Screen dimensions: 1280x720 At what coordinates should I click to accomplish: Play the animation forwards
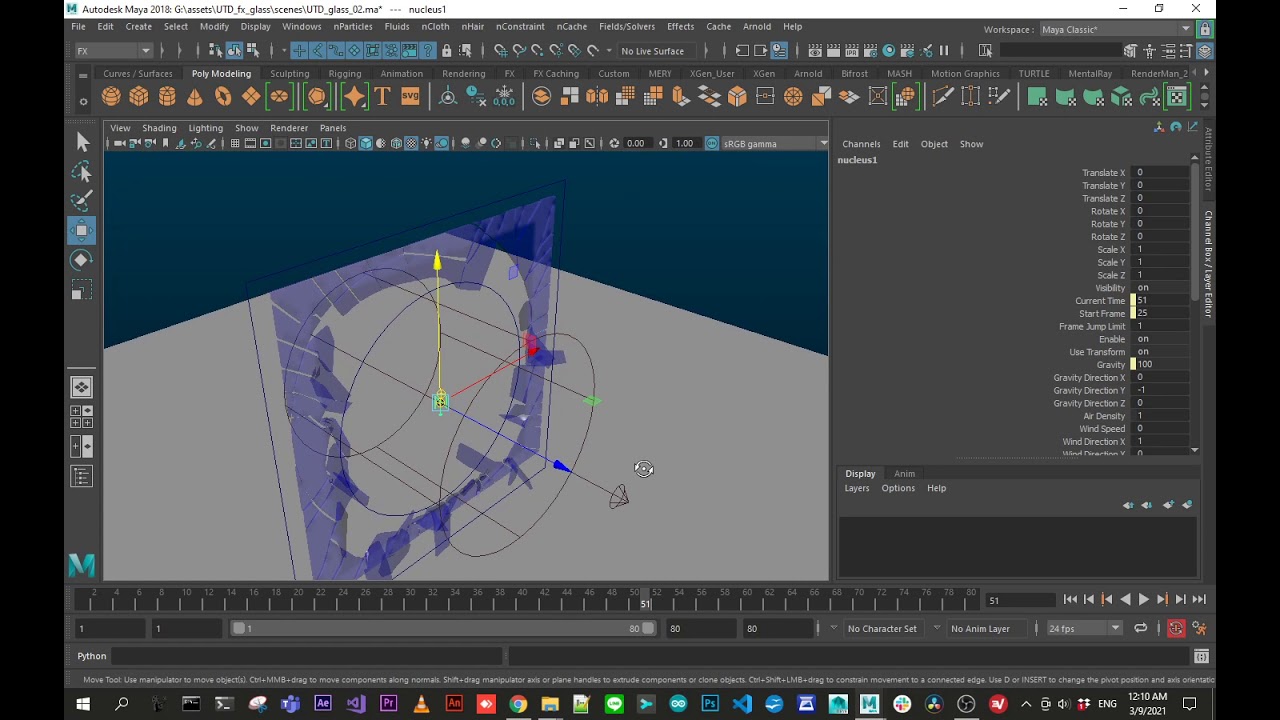1144,600
